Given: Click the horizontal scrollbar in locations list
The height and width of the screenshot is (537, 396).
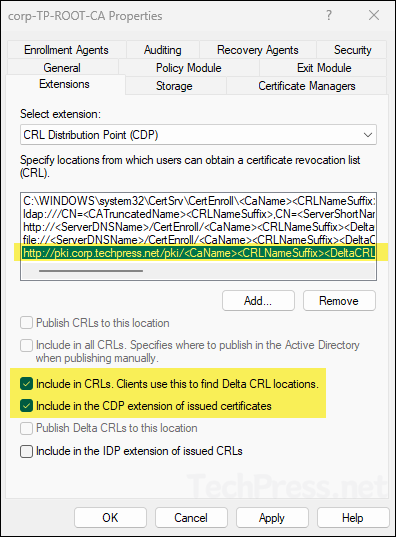Looking at the screenshot, I should 91,271.
